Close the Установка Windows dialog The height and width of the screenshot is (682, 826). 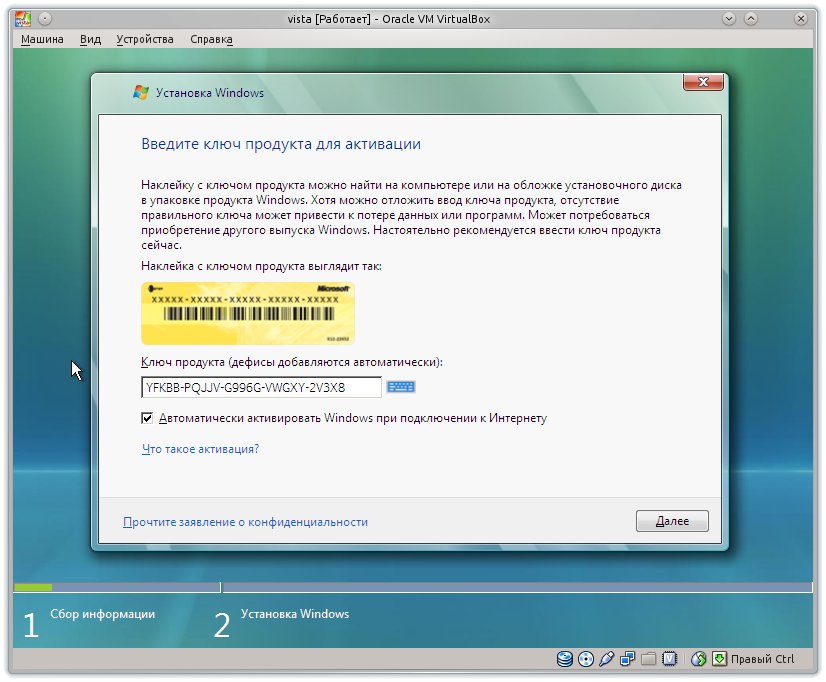[x=704, y=81]
